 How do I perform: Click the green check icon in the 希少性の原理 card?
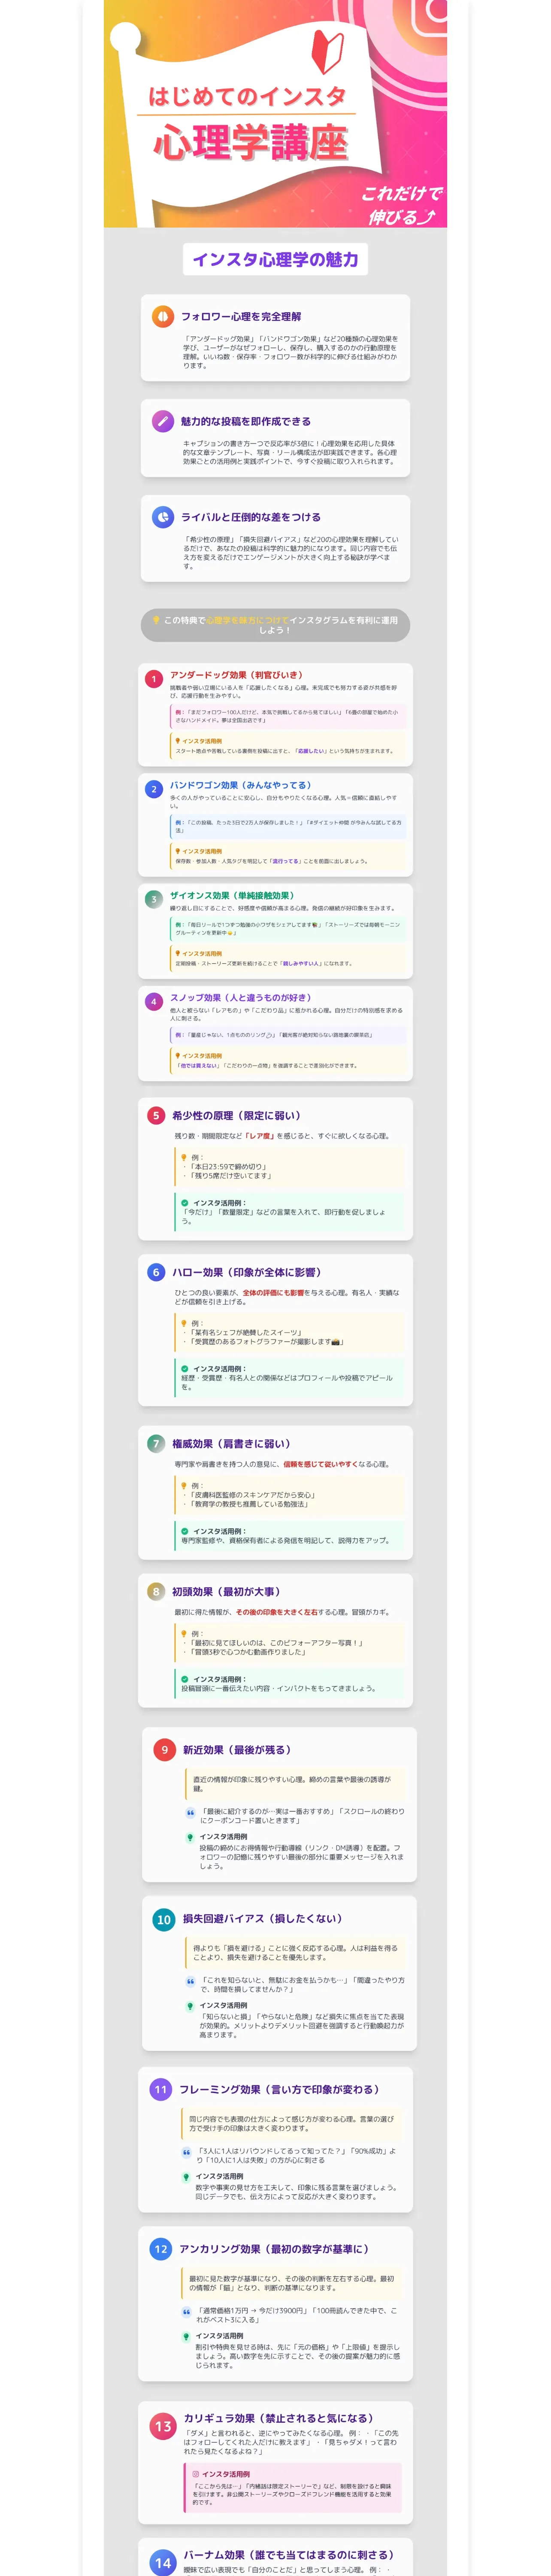click(185, 1203)
